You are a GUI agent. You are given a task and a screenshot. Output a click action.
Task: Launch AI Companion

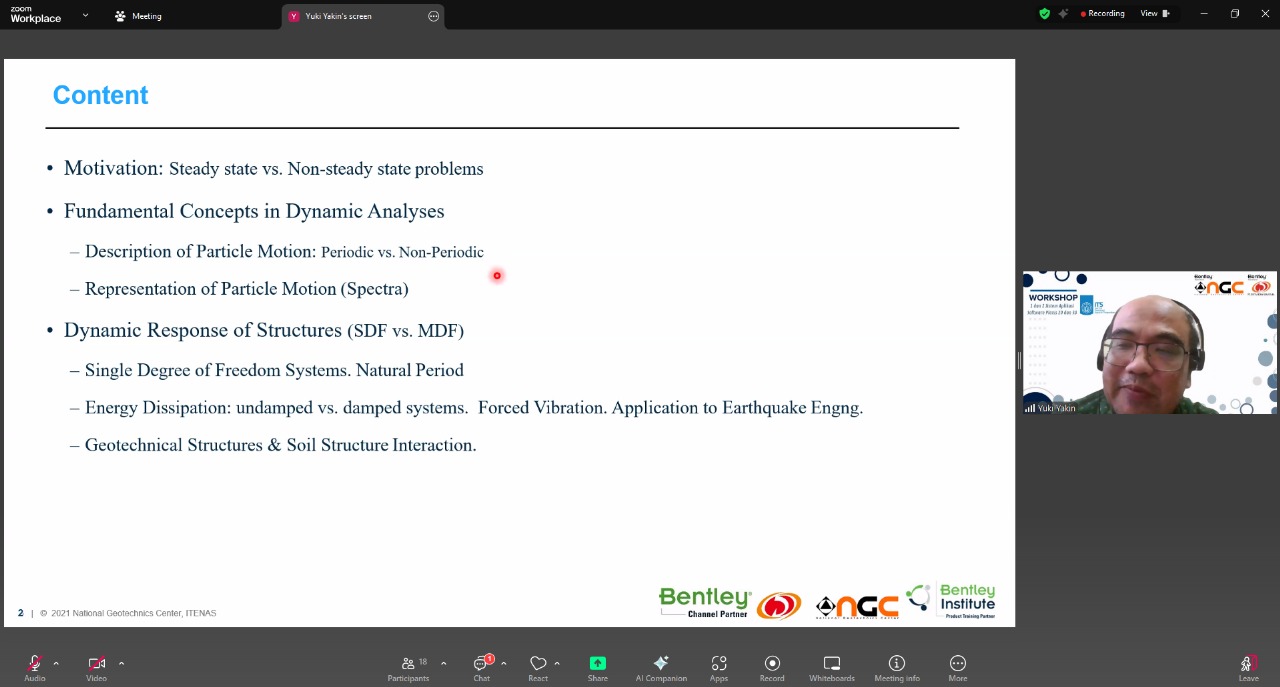point(661,667)
